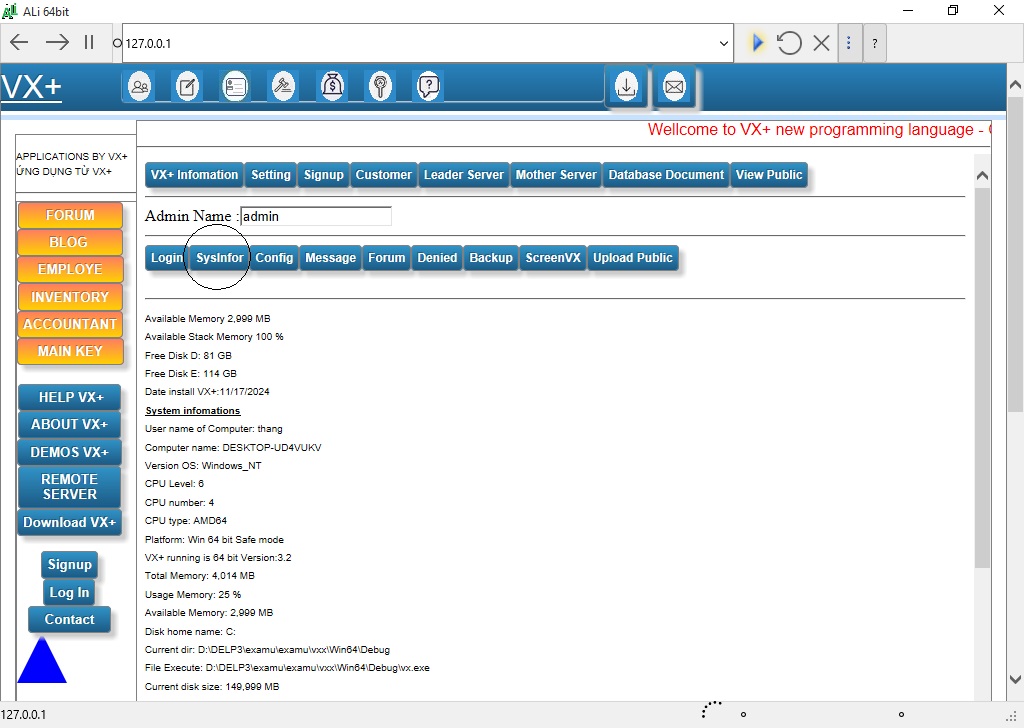Expand the help menu with the ? button

point(875,43)
